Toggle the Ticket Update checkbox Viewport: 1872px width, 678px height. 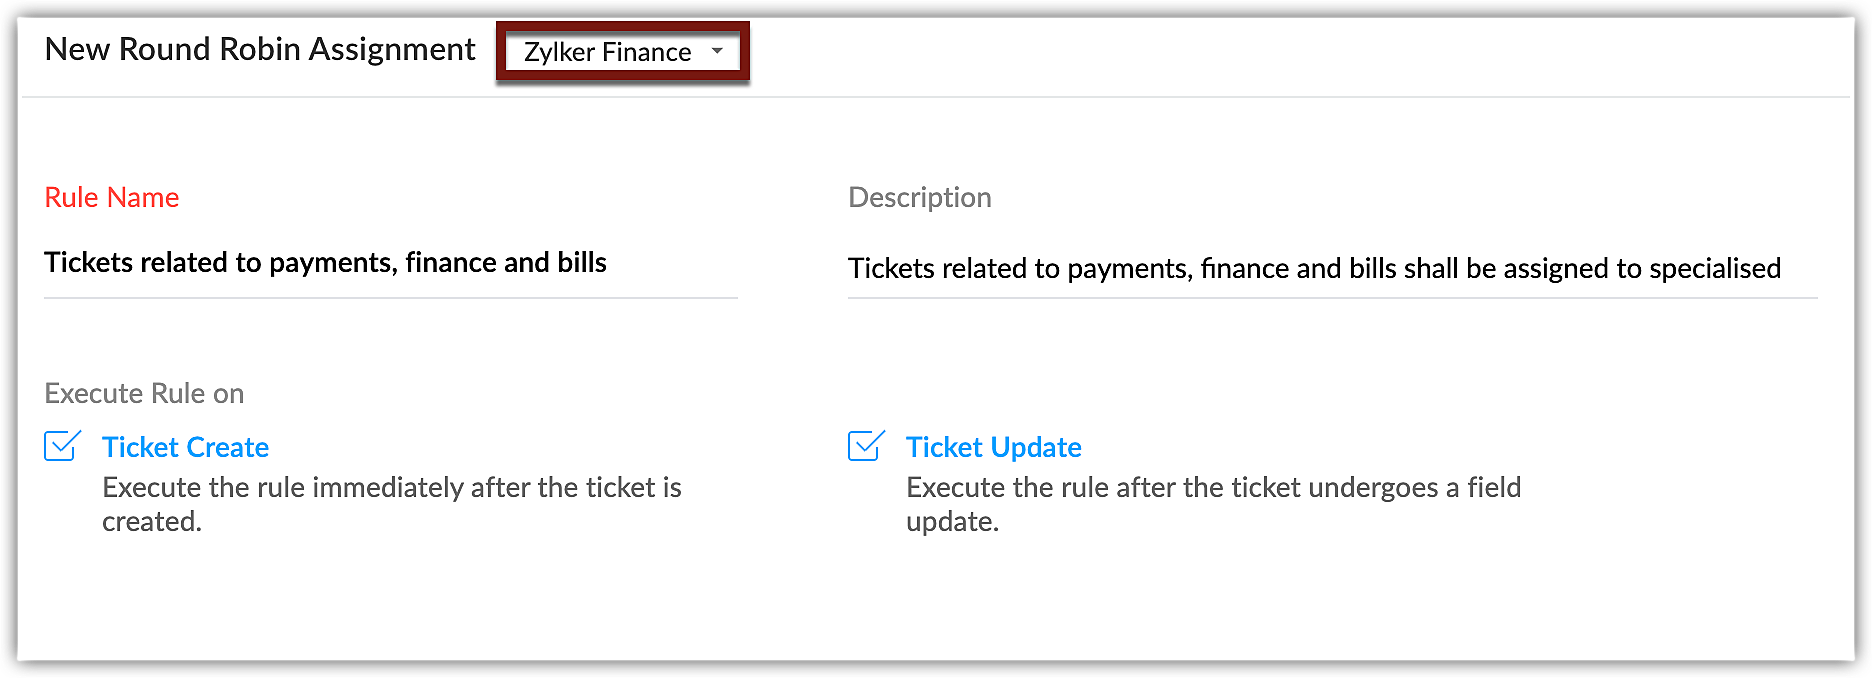[866, 446]
